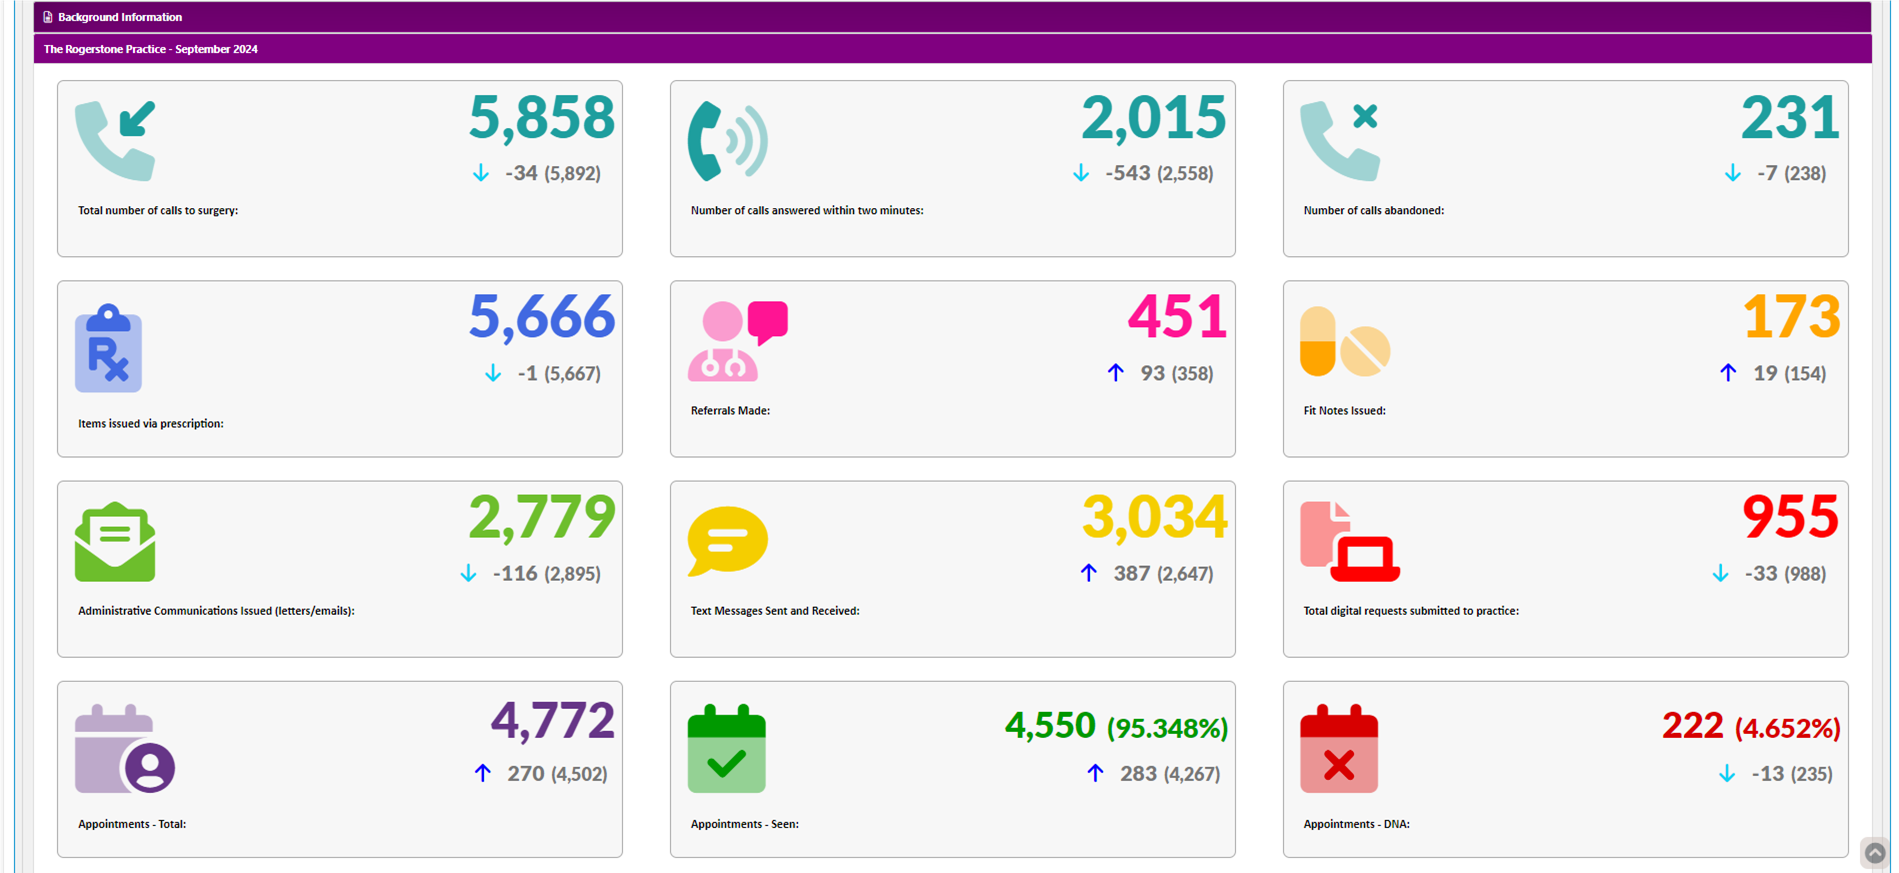
Task: Click the ringing phone answered-calls icon
Action: tap(728, 140)
